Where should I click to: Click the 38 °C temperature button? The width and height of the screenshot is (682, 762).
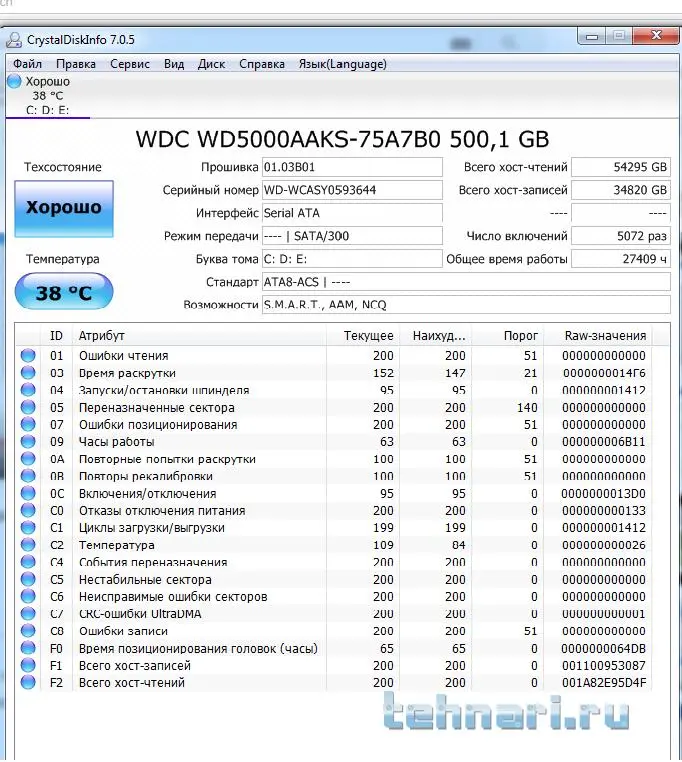point(64,292)
